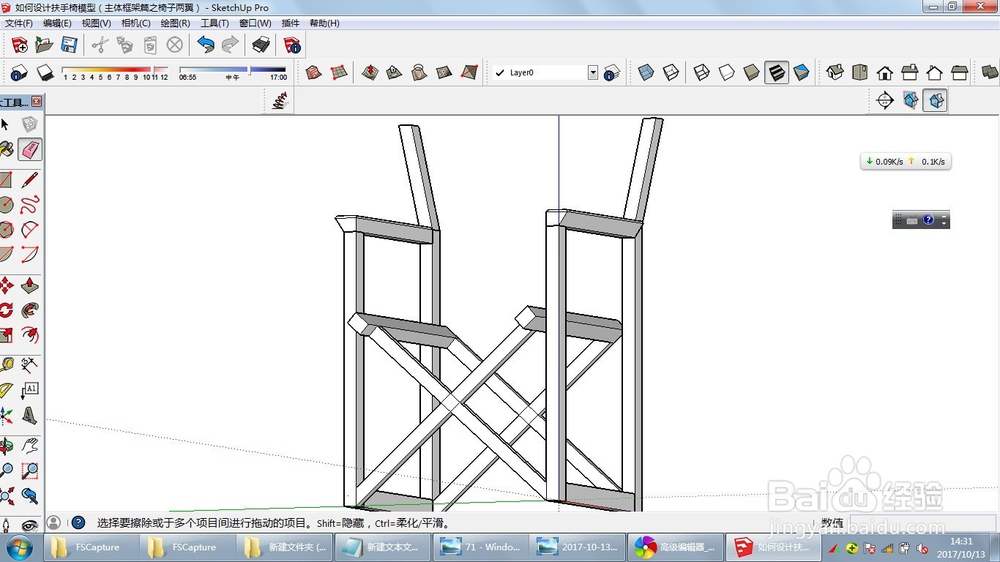Viewport: 1000px width, 562px height.
Task: Select the Dimension tool
Action: pyautogui.click(x=29, y=366)
